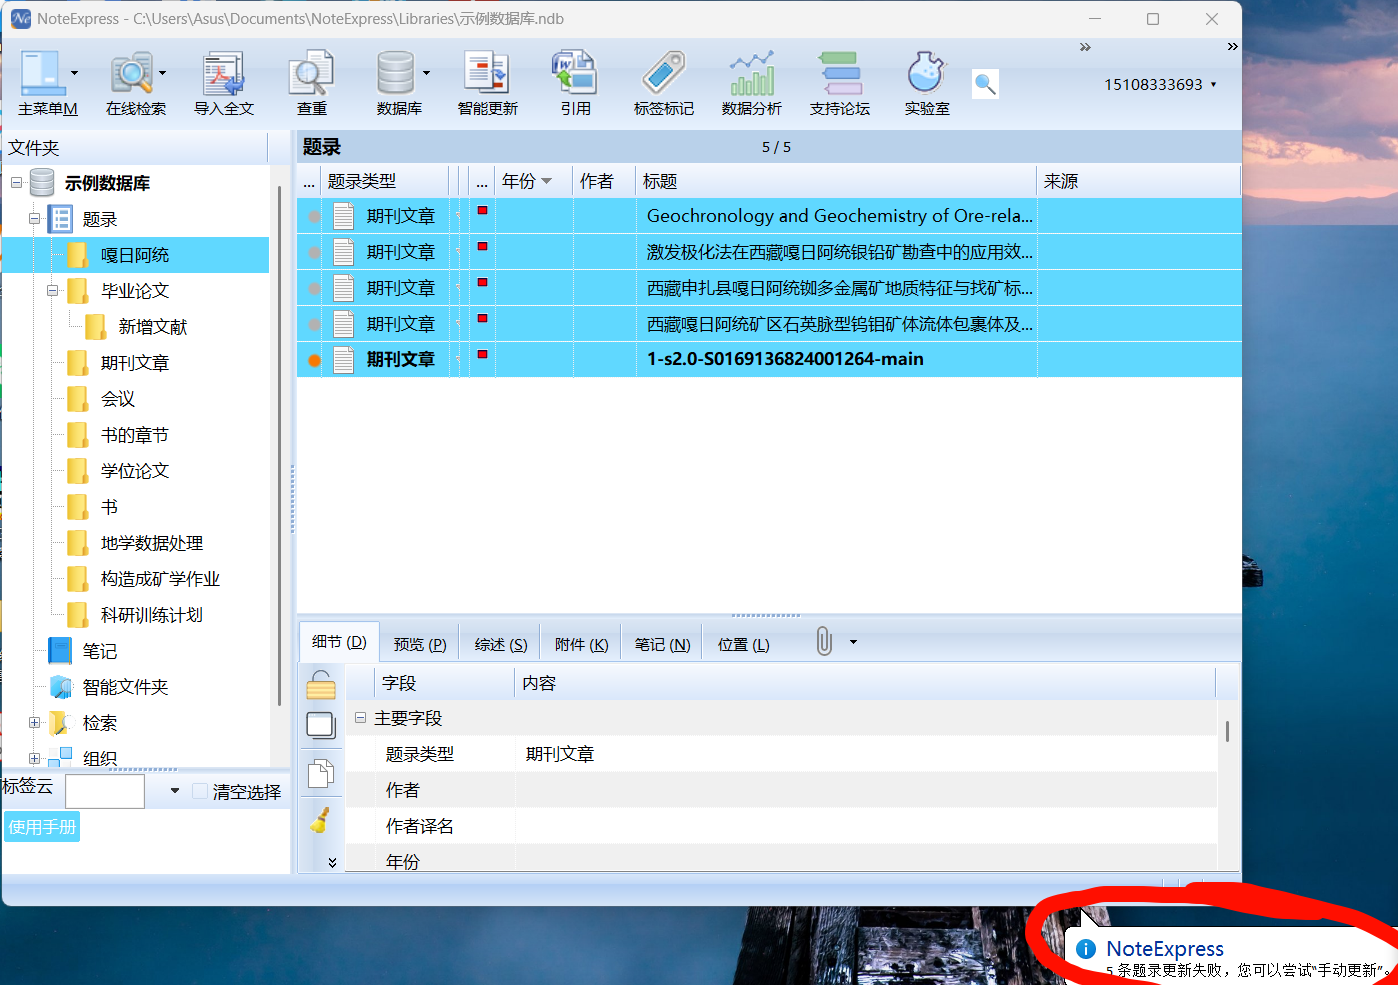Open the 在线检索 dropdown arrow
Viewport: 1398px width, 985px height.
click(x=162, y=73)
